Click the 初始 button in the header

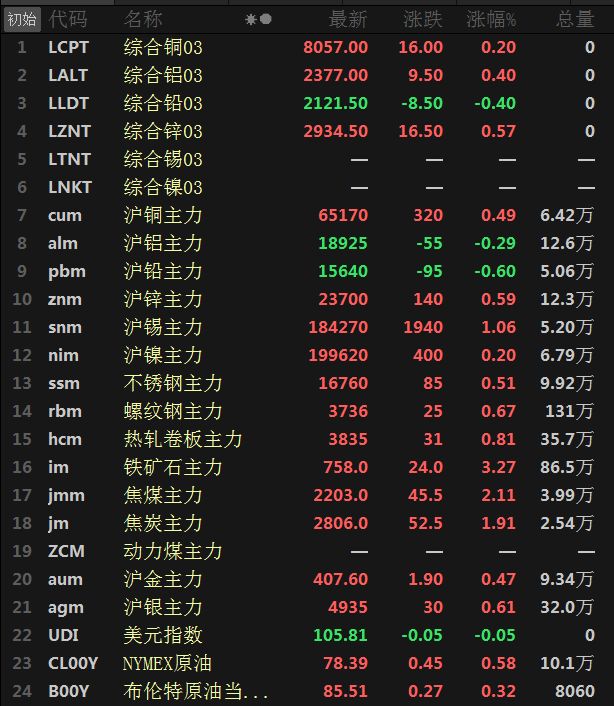coord(22,19)
